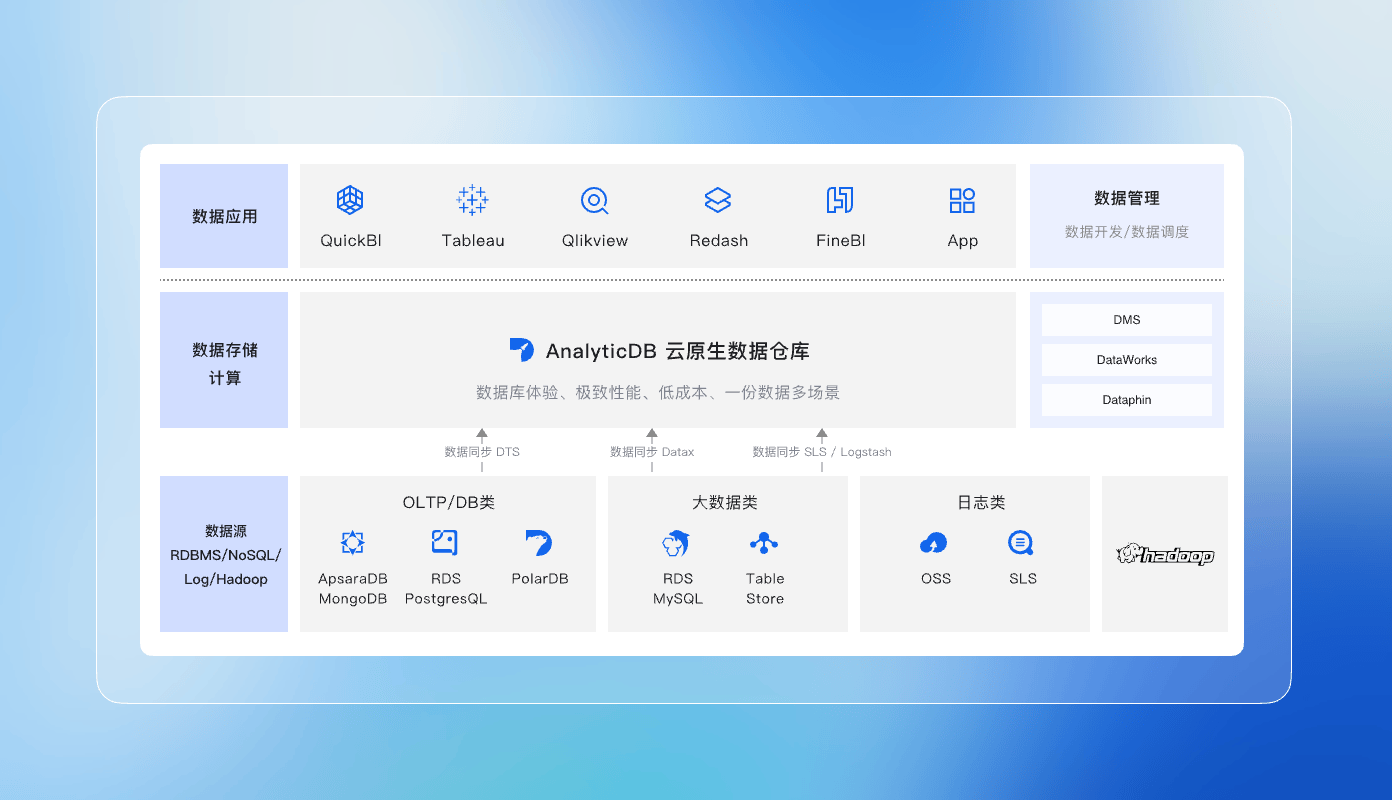Viewport: 1392px width, 800px height.
Task: Select the Tableau sparkle icon
Action: [472, 200]
